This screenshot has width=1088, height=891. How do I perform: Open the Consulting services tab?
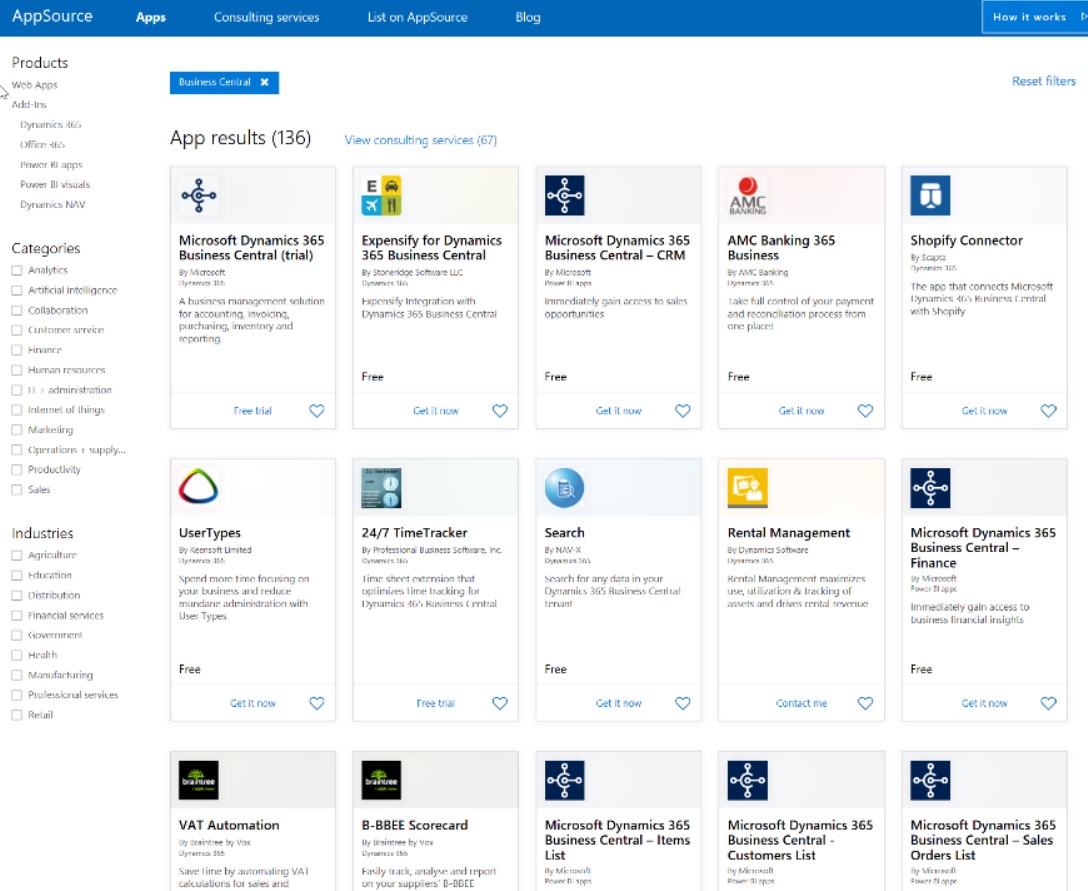[266, 17]
